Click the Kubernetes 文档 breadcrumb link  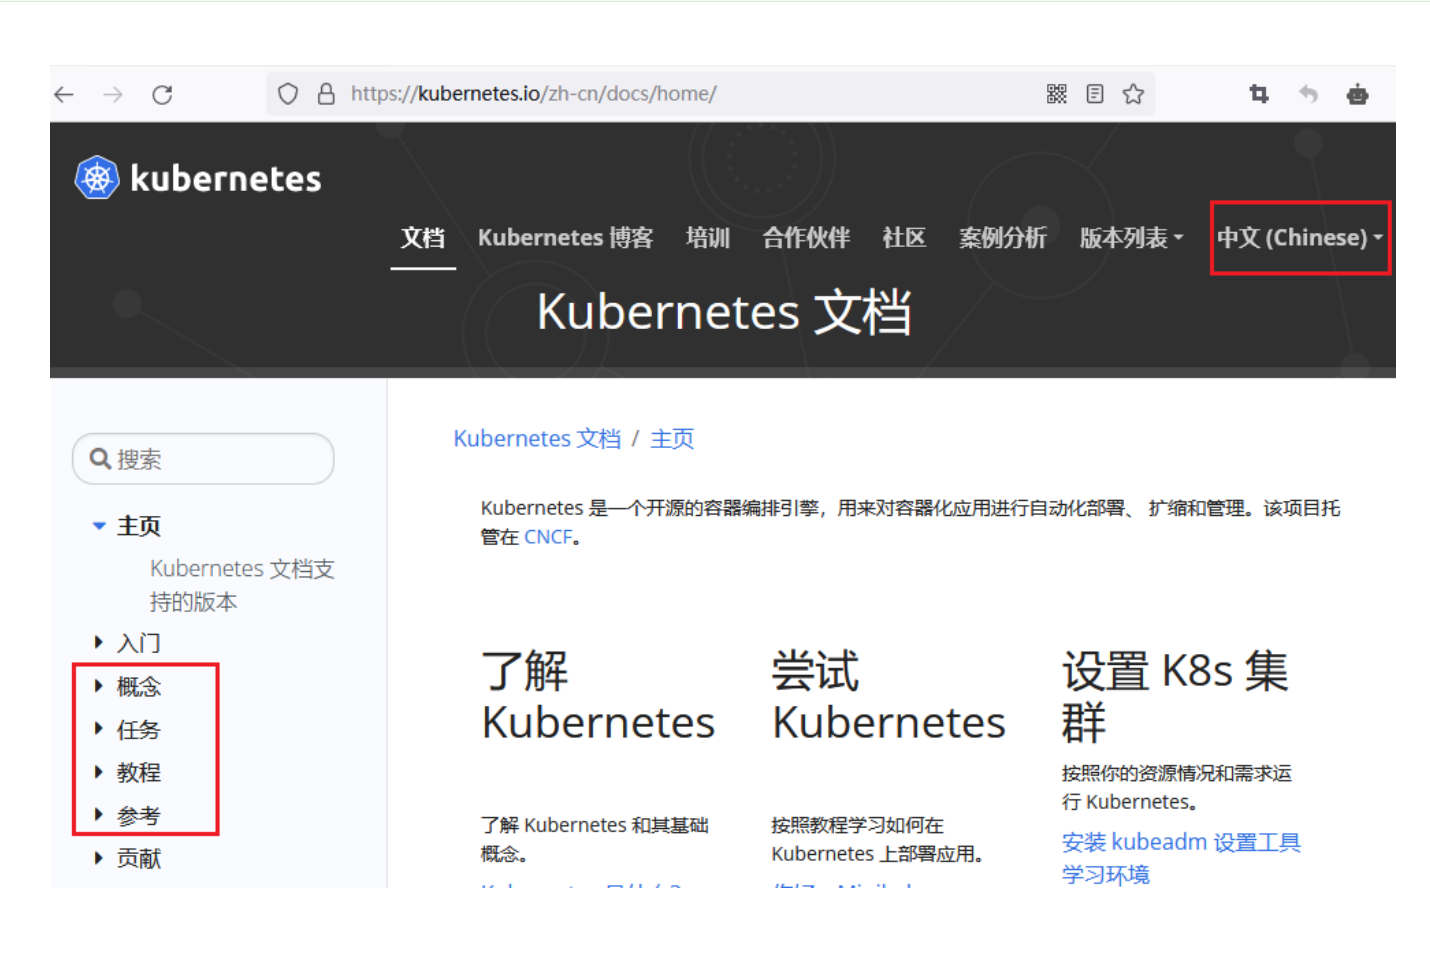(x=537, y=439)
